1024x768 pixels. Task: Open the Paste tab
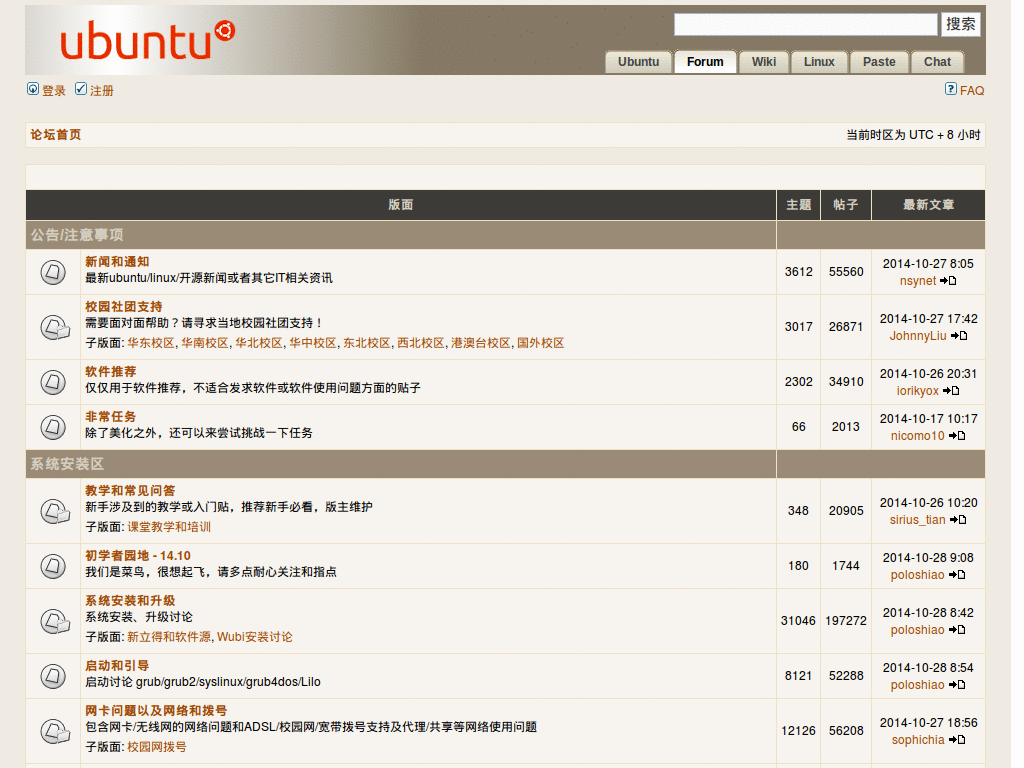878,61
